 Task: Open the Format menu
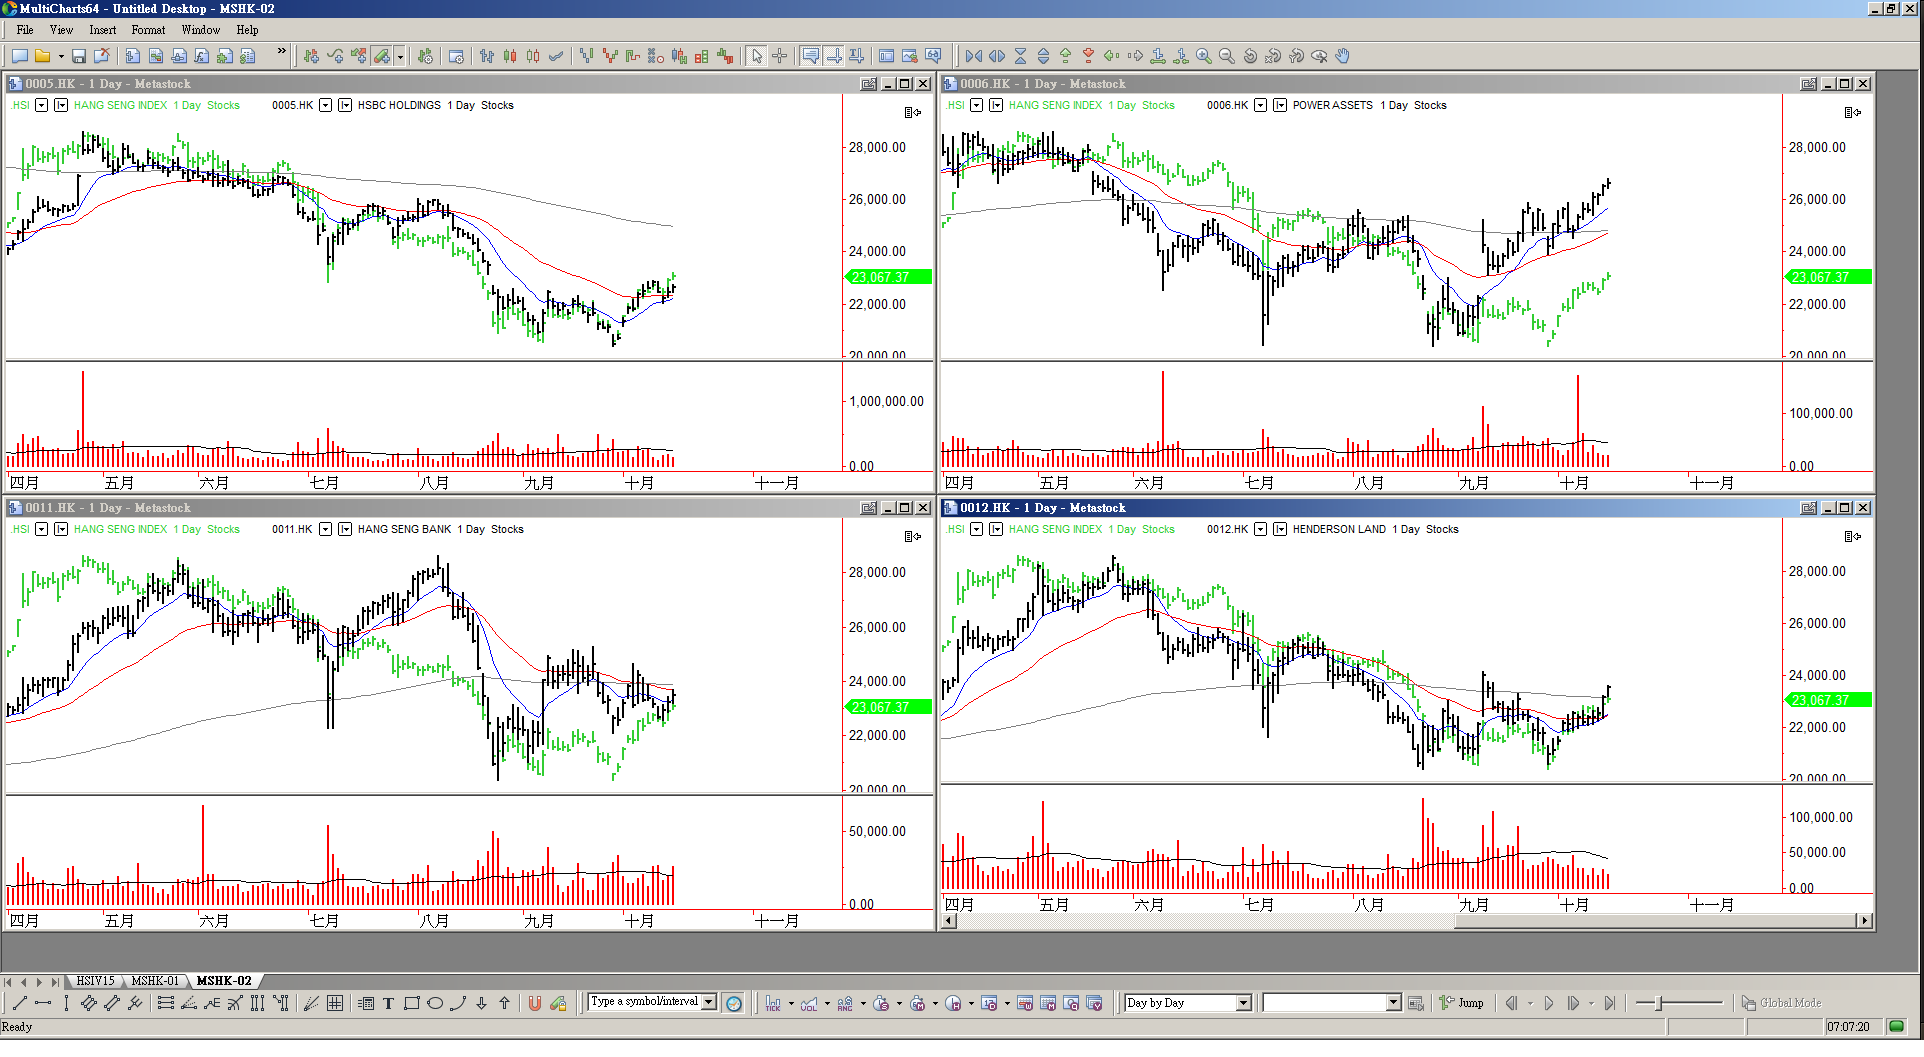[148, 30]
